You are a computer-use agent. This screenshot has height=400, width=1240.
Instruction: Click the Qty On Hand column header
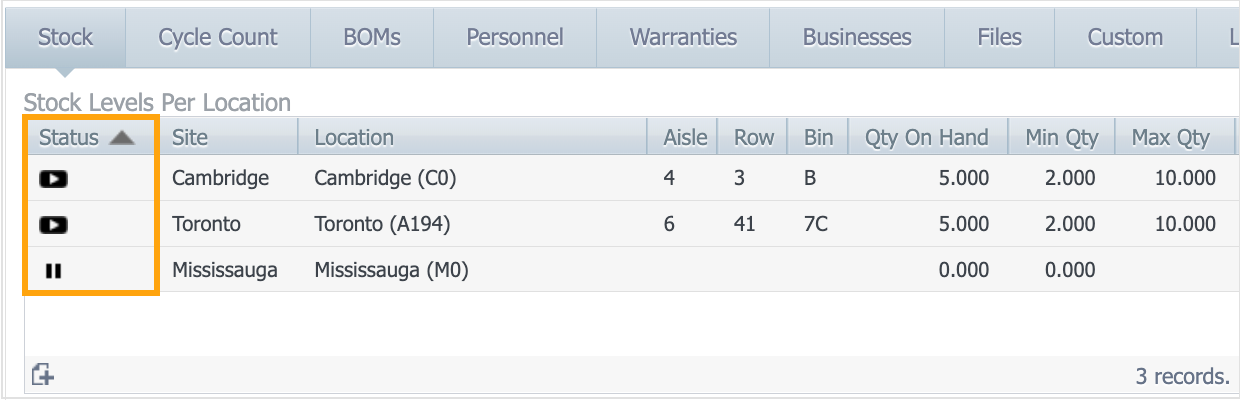tap(926, 138)
